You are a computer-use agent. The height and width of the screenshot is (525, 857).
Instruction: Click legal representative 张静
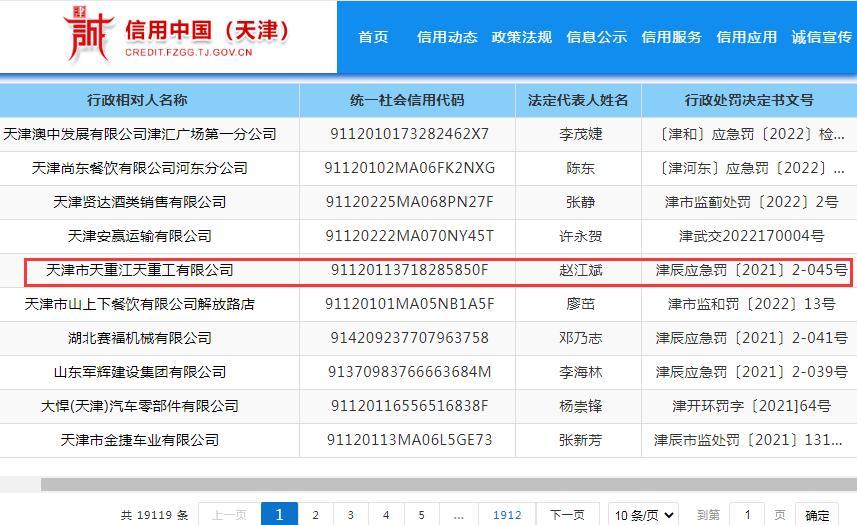click(580, 202)
